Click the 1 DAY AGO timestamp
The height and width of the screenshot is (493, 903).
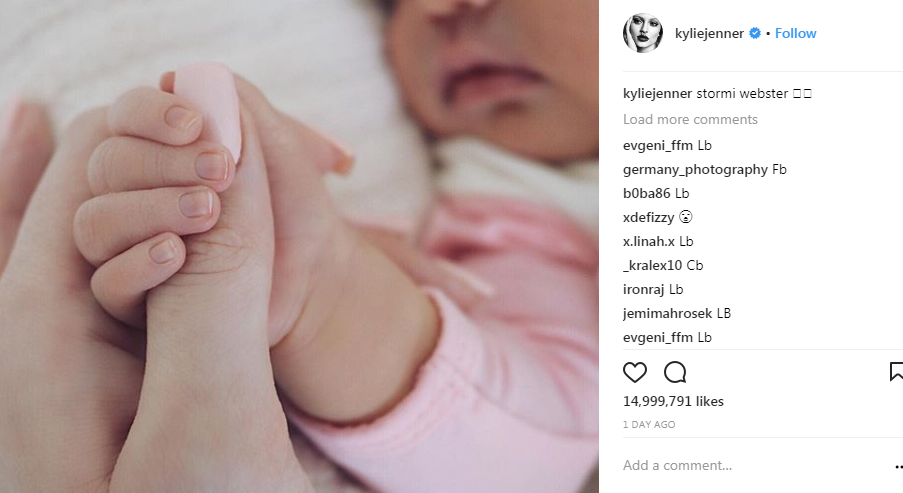649,424
